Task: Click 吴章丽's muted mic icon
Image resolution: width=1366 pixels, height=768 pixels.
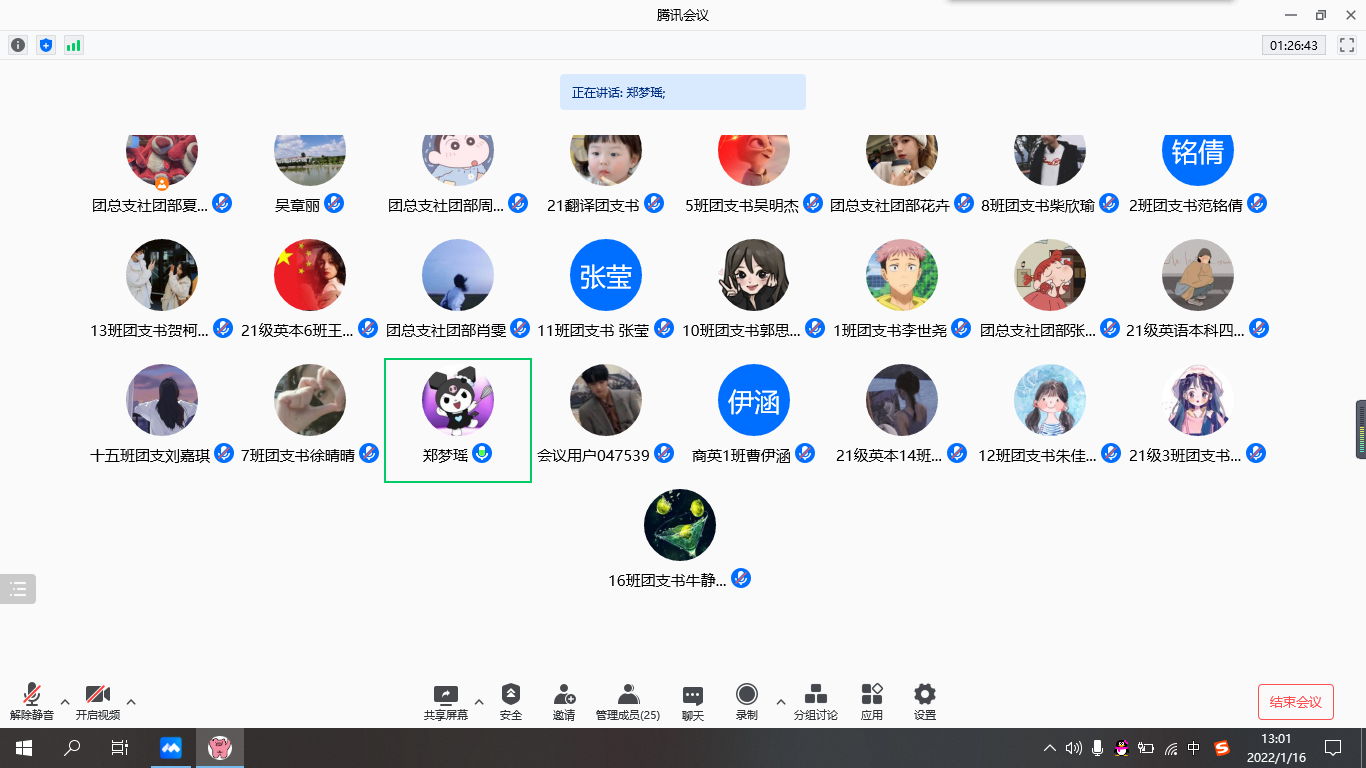Action: [334, 203]
